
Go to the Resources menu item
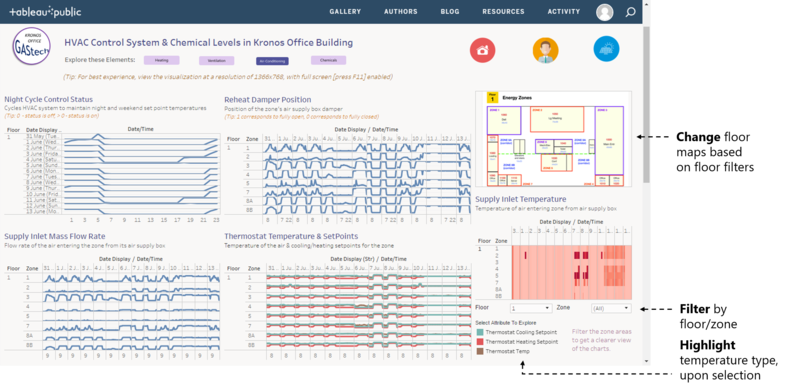(x=503, y=12)
